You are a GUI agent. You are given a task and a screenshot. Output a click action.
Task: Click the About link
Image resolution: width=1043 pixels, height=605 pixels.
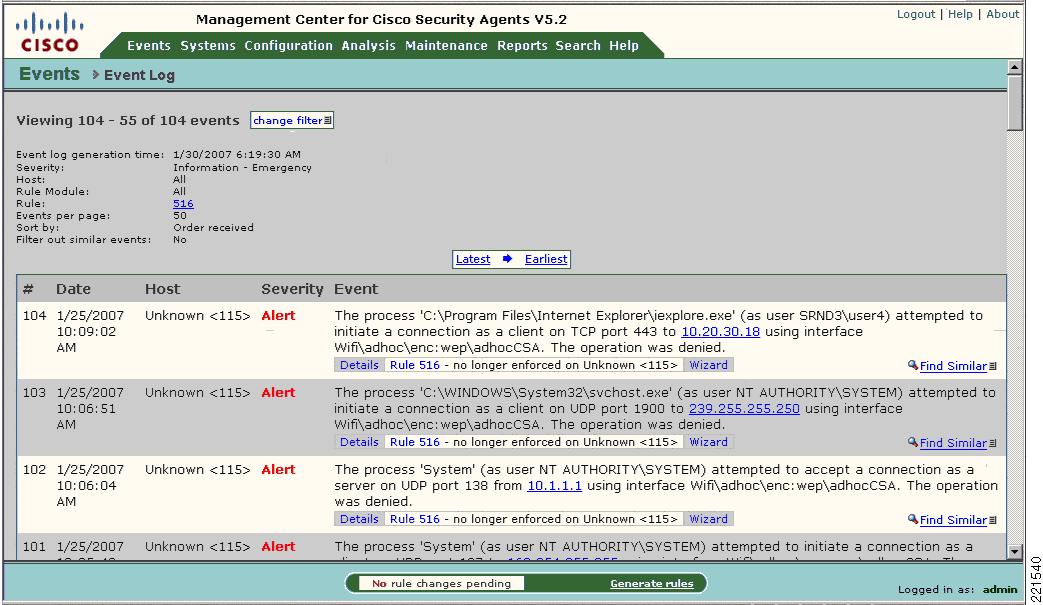(1002, 14)
